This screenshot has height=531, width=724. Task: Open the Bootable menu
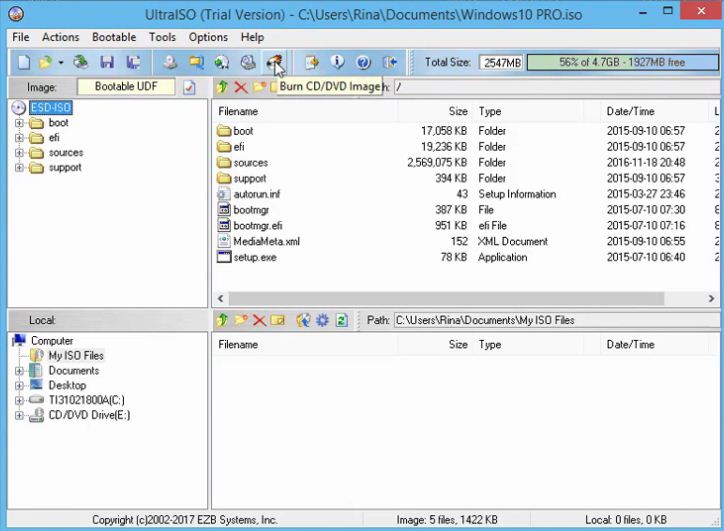tap(114, 37)
